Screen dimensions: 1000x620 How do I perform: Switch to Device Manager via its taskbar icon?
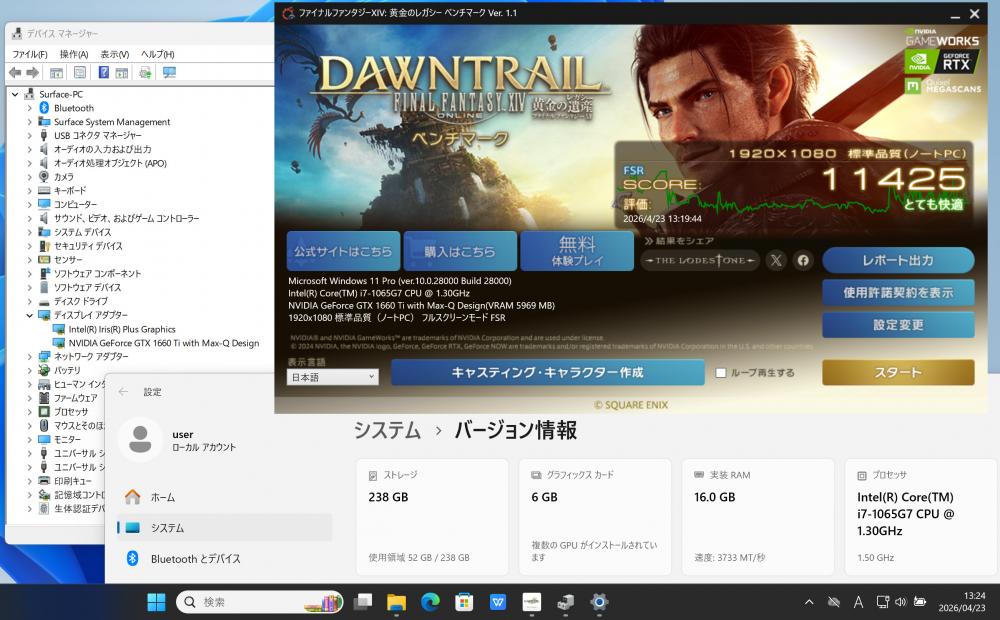click(x=565, y=602)
